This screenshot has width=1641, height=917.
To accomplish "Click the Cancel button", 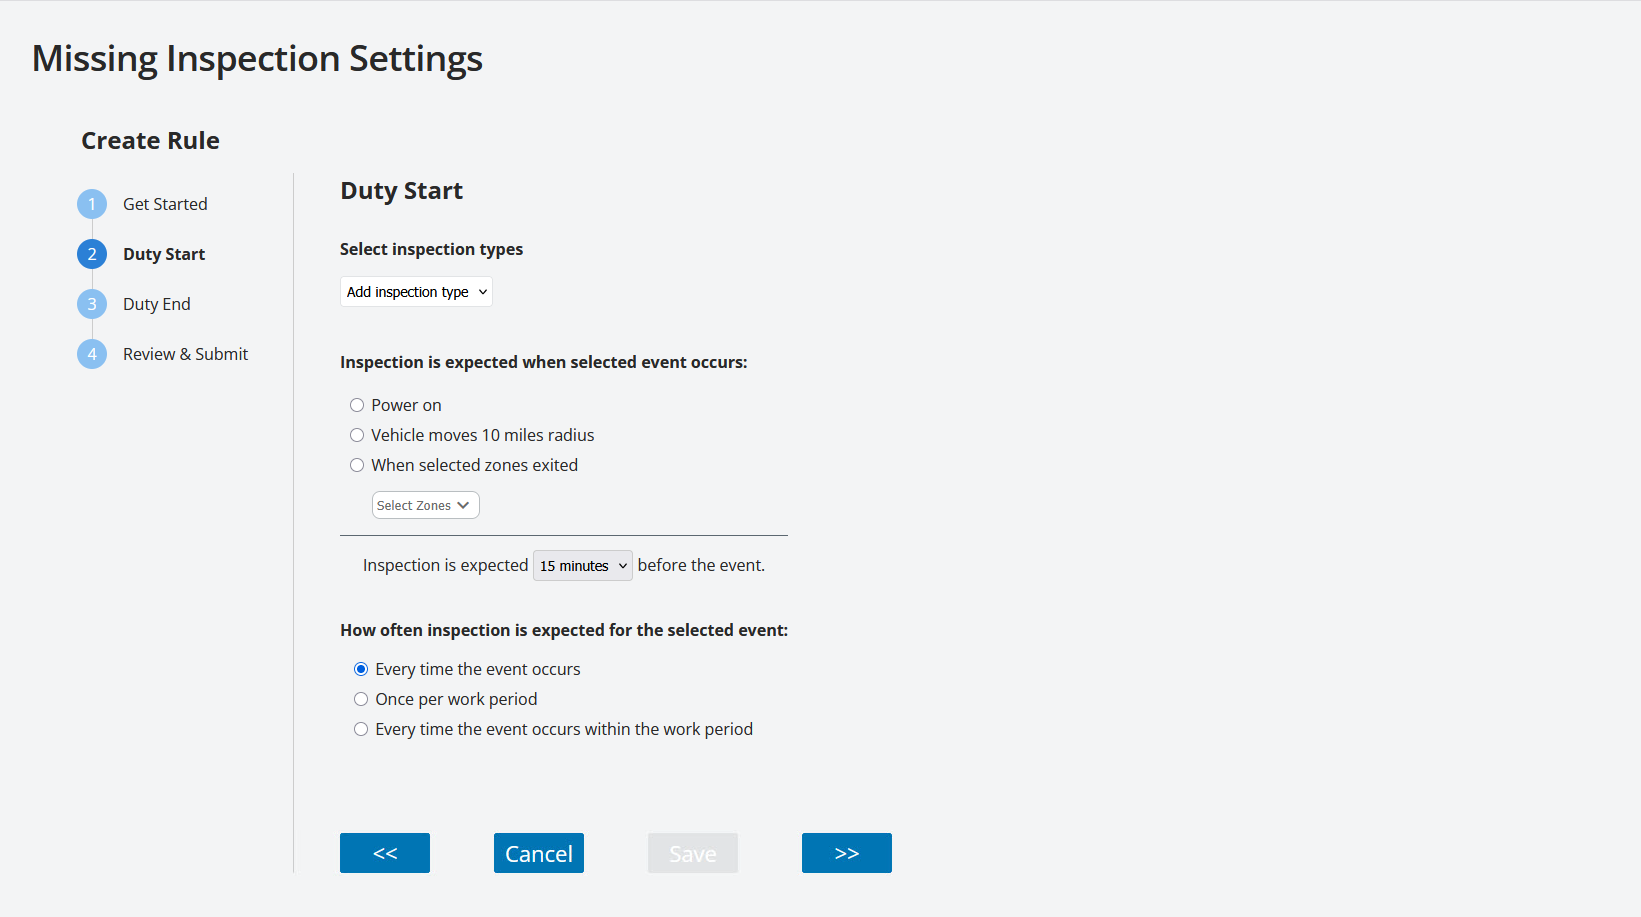I will [538, 853].
